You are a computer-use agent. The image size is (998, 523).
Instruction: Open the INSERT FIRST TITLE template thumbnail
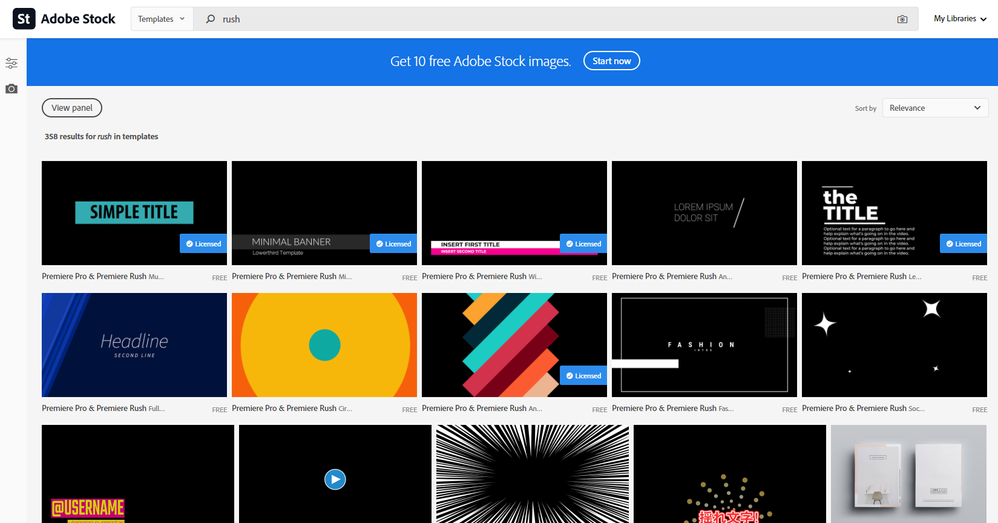[514, 213]
